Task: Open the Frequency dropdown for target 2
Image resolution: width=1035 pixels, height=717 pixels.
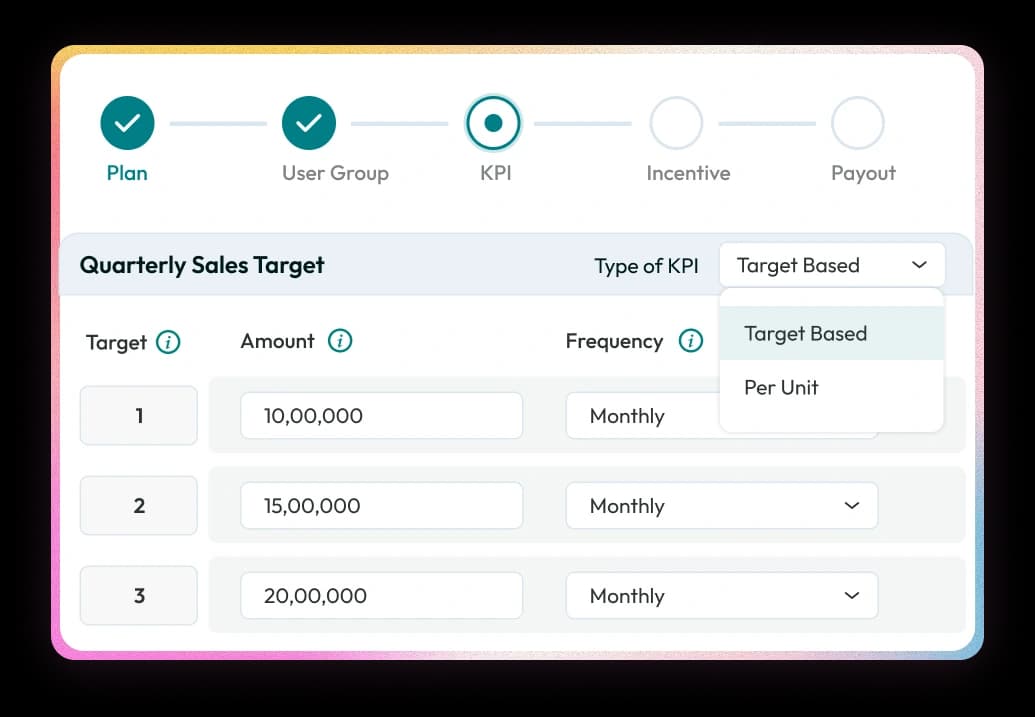Action: 721,506
